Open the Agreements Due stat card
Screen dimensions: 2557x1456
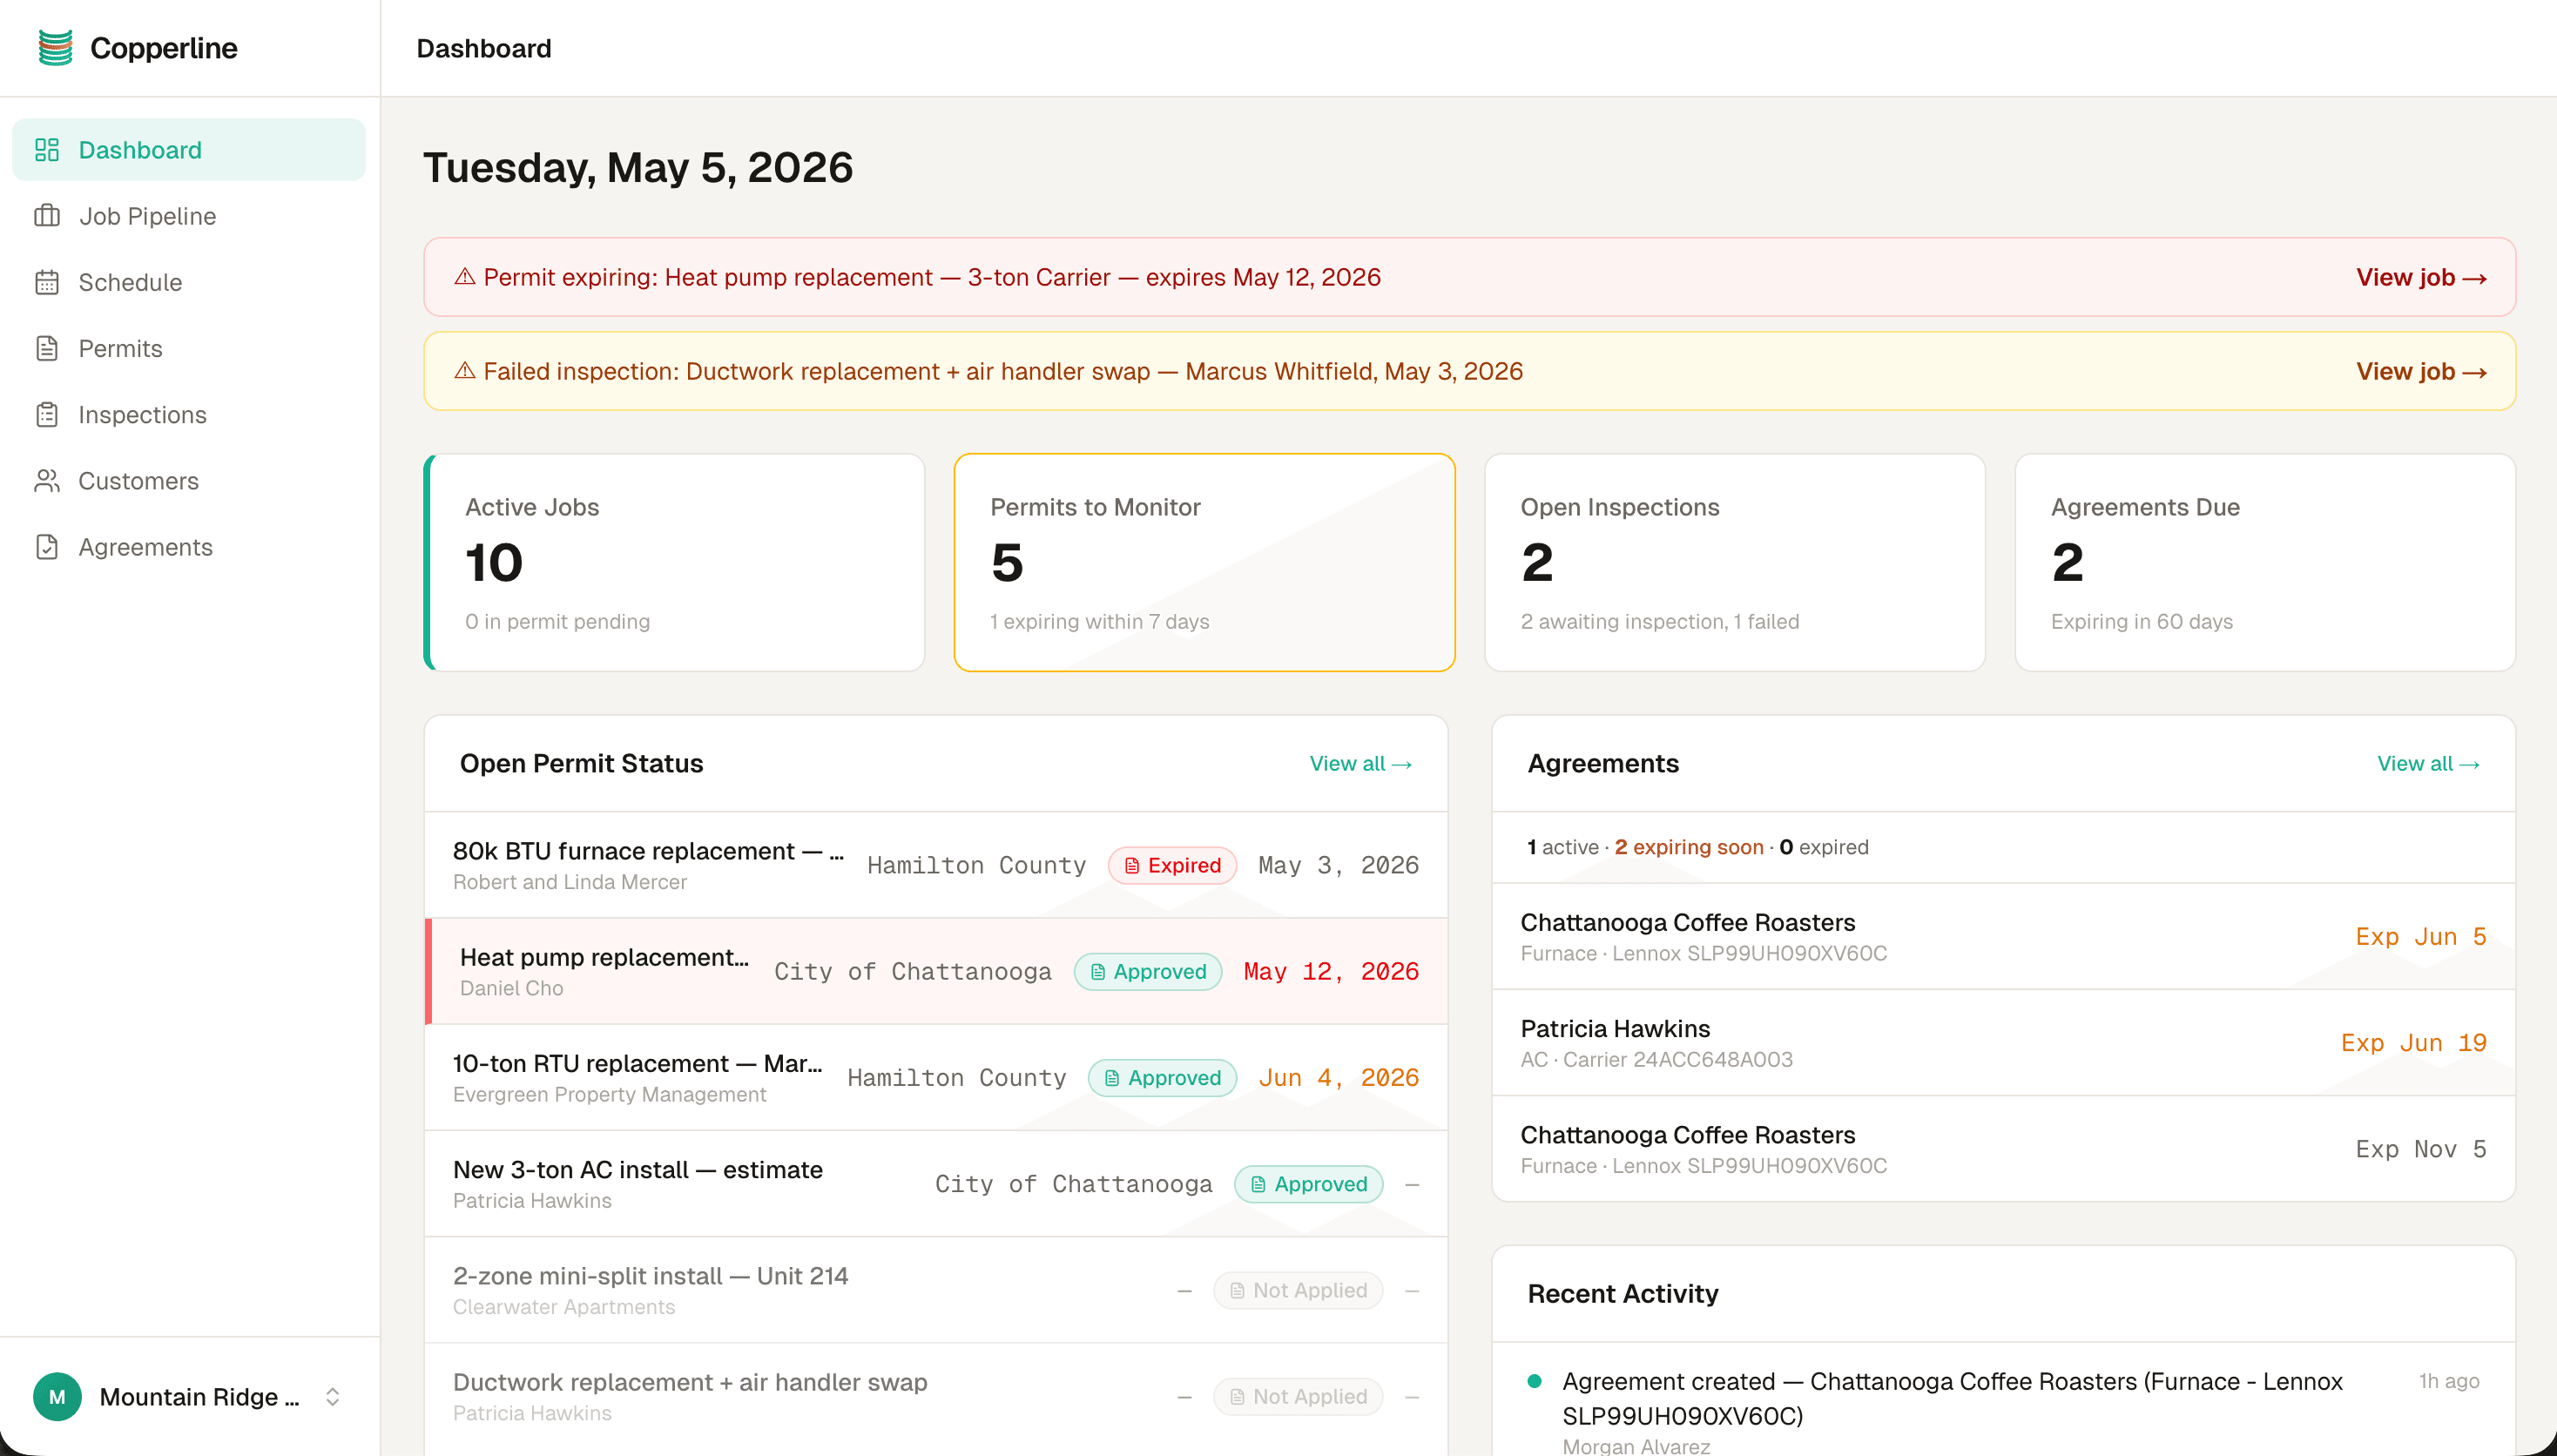2264,562
